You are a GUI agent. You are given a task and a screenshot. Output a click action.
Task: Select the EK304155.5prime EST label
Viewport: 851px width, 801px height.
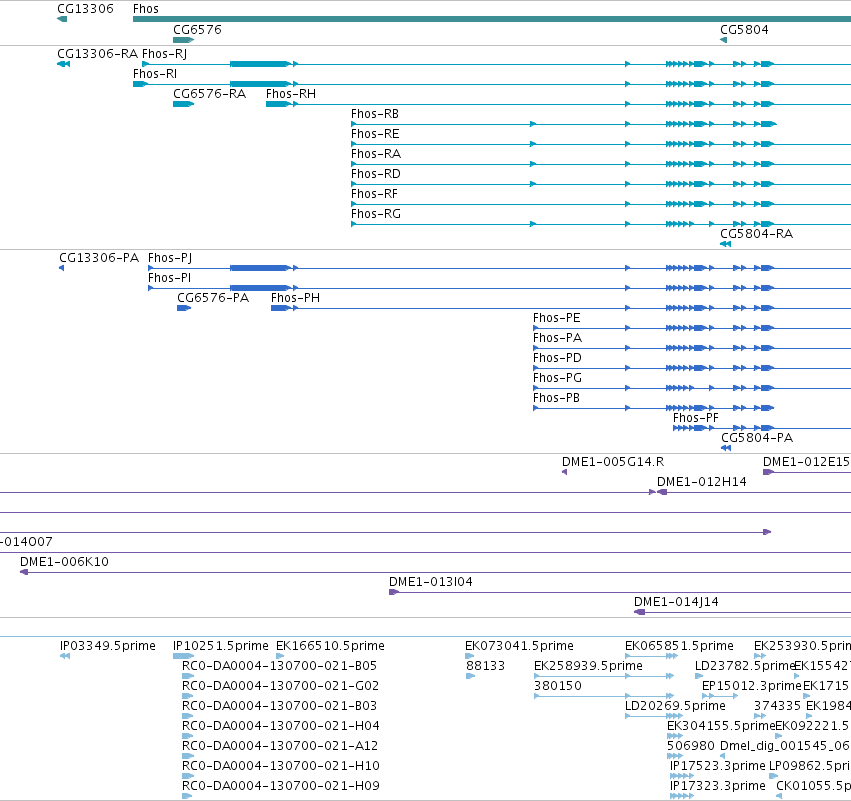tap(721, 726)
